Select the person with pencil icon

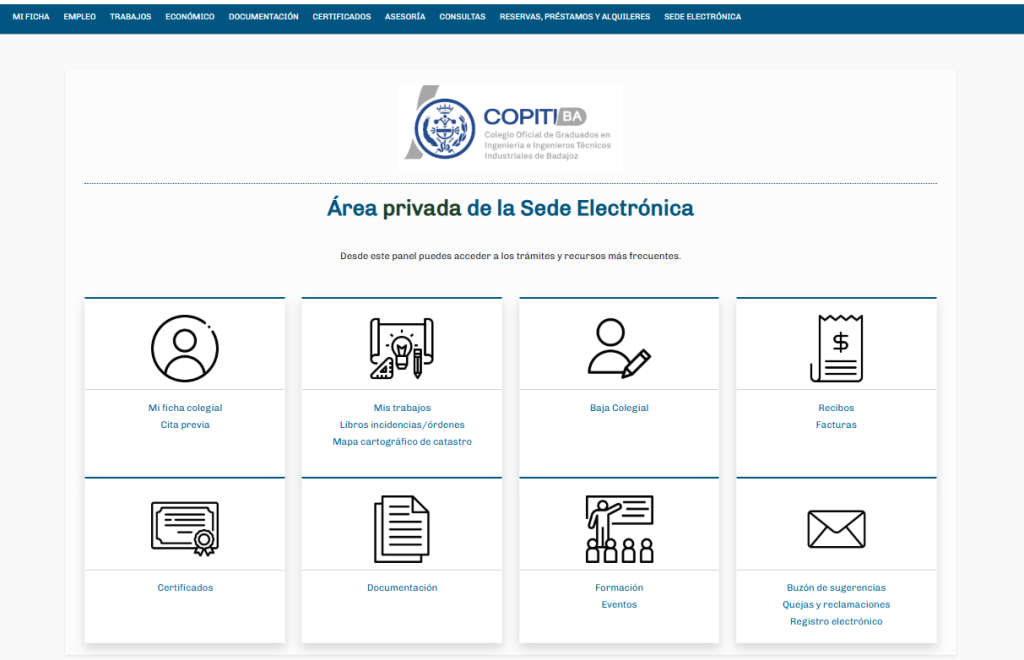[x=619, y=348]
